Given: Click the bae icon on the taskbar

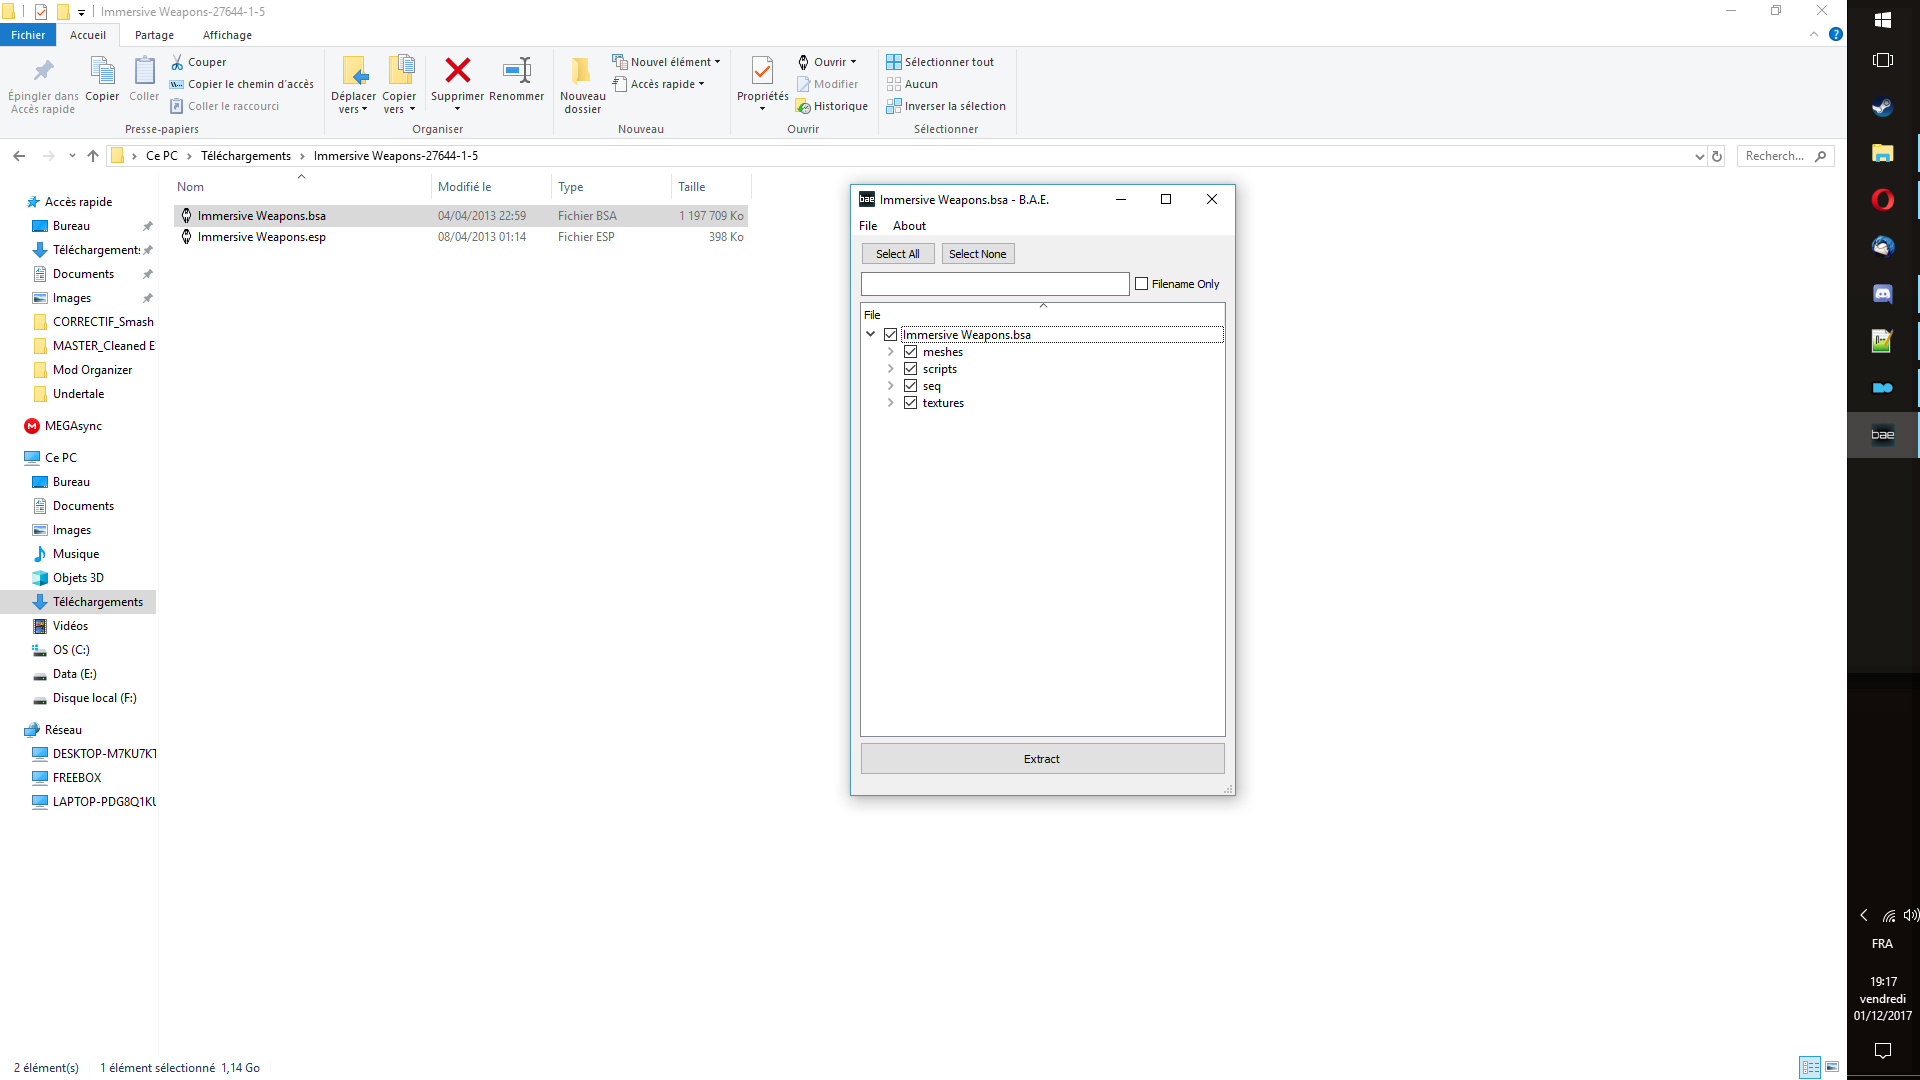Looking at the screenshot, I should point(1882,434).
